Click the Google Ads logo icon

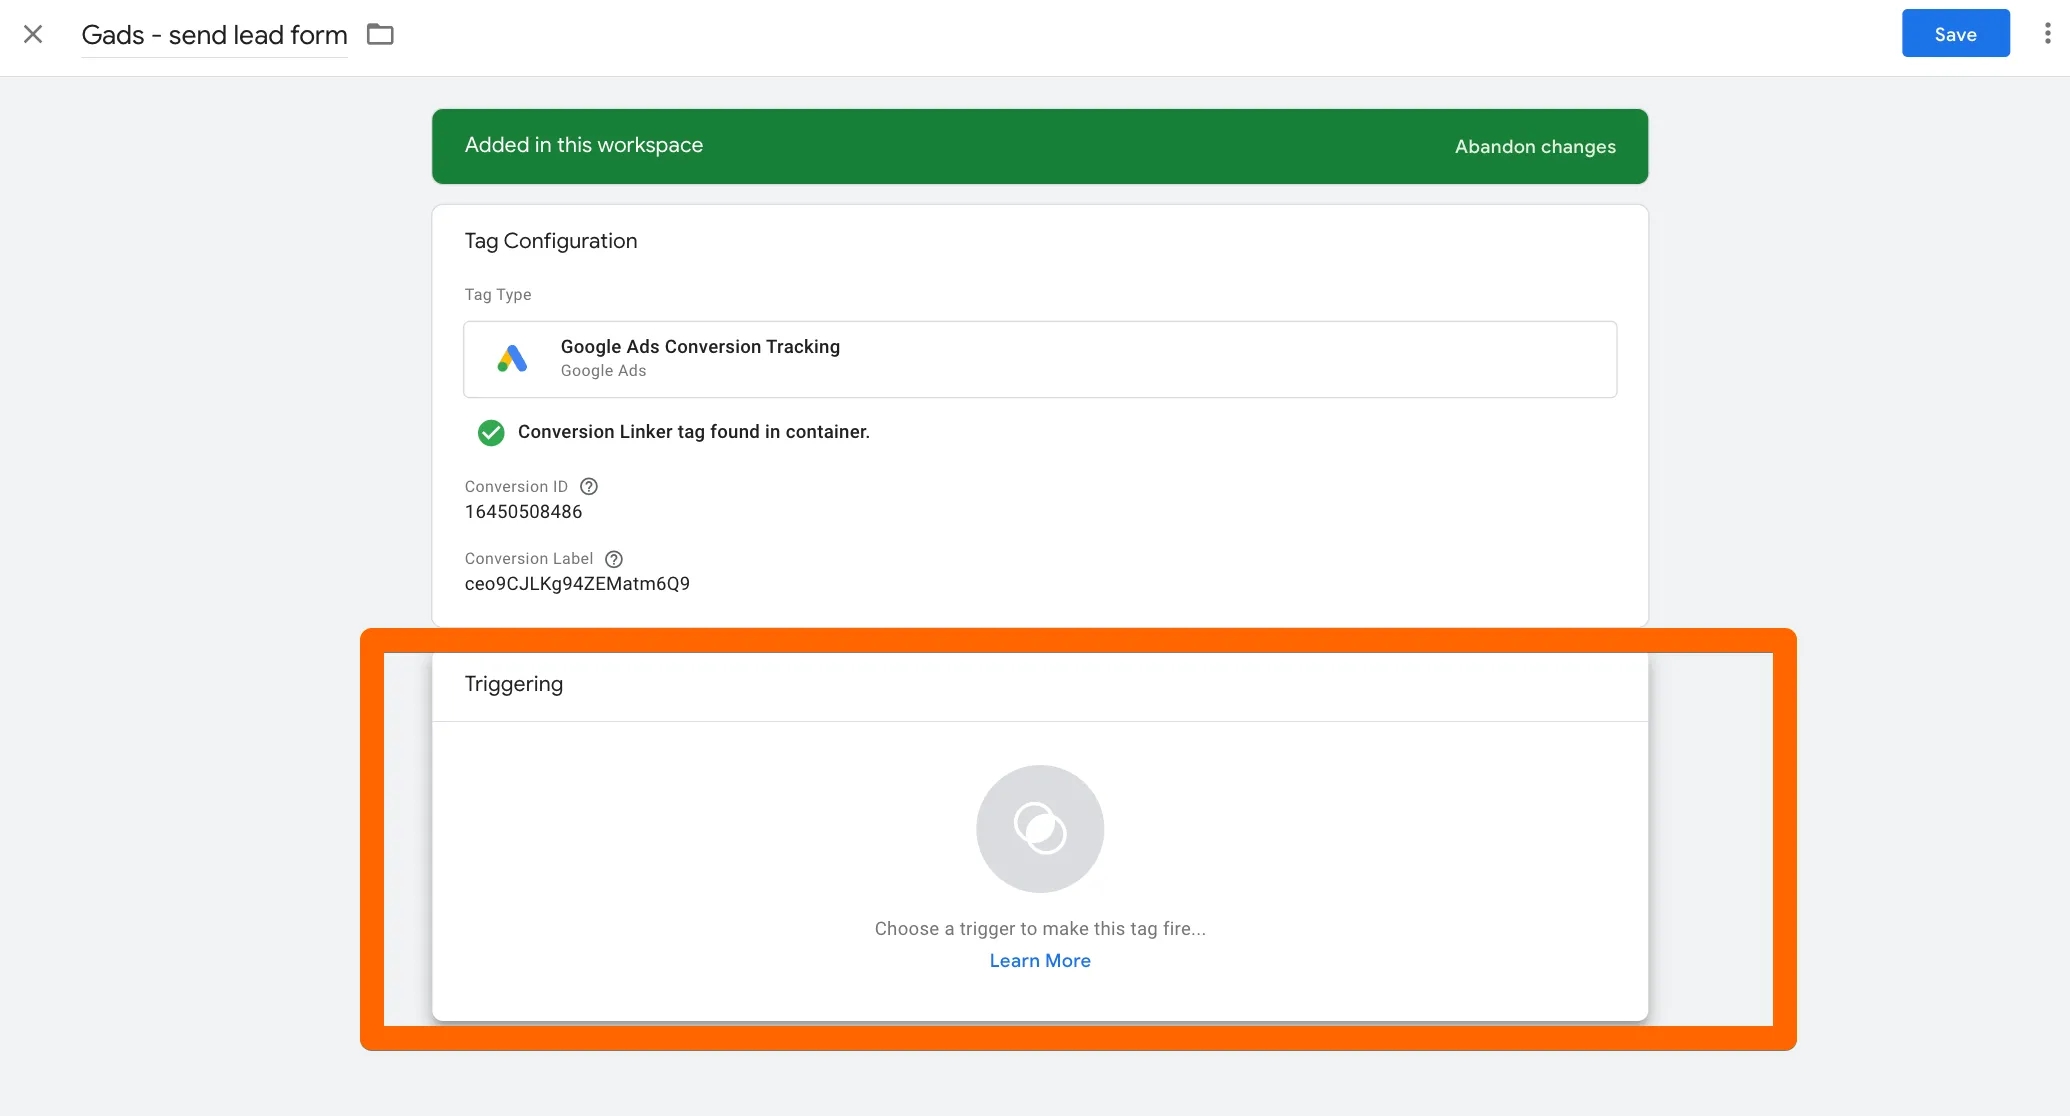(x=512, y=359)
